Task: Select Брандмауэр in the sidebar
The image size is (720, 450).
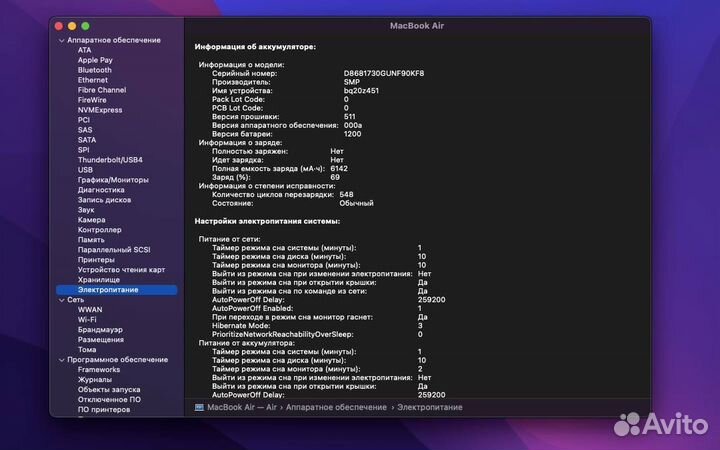Action: [100, 330]
